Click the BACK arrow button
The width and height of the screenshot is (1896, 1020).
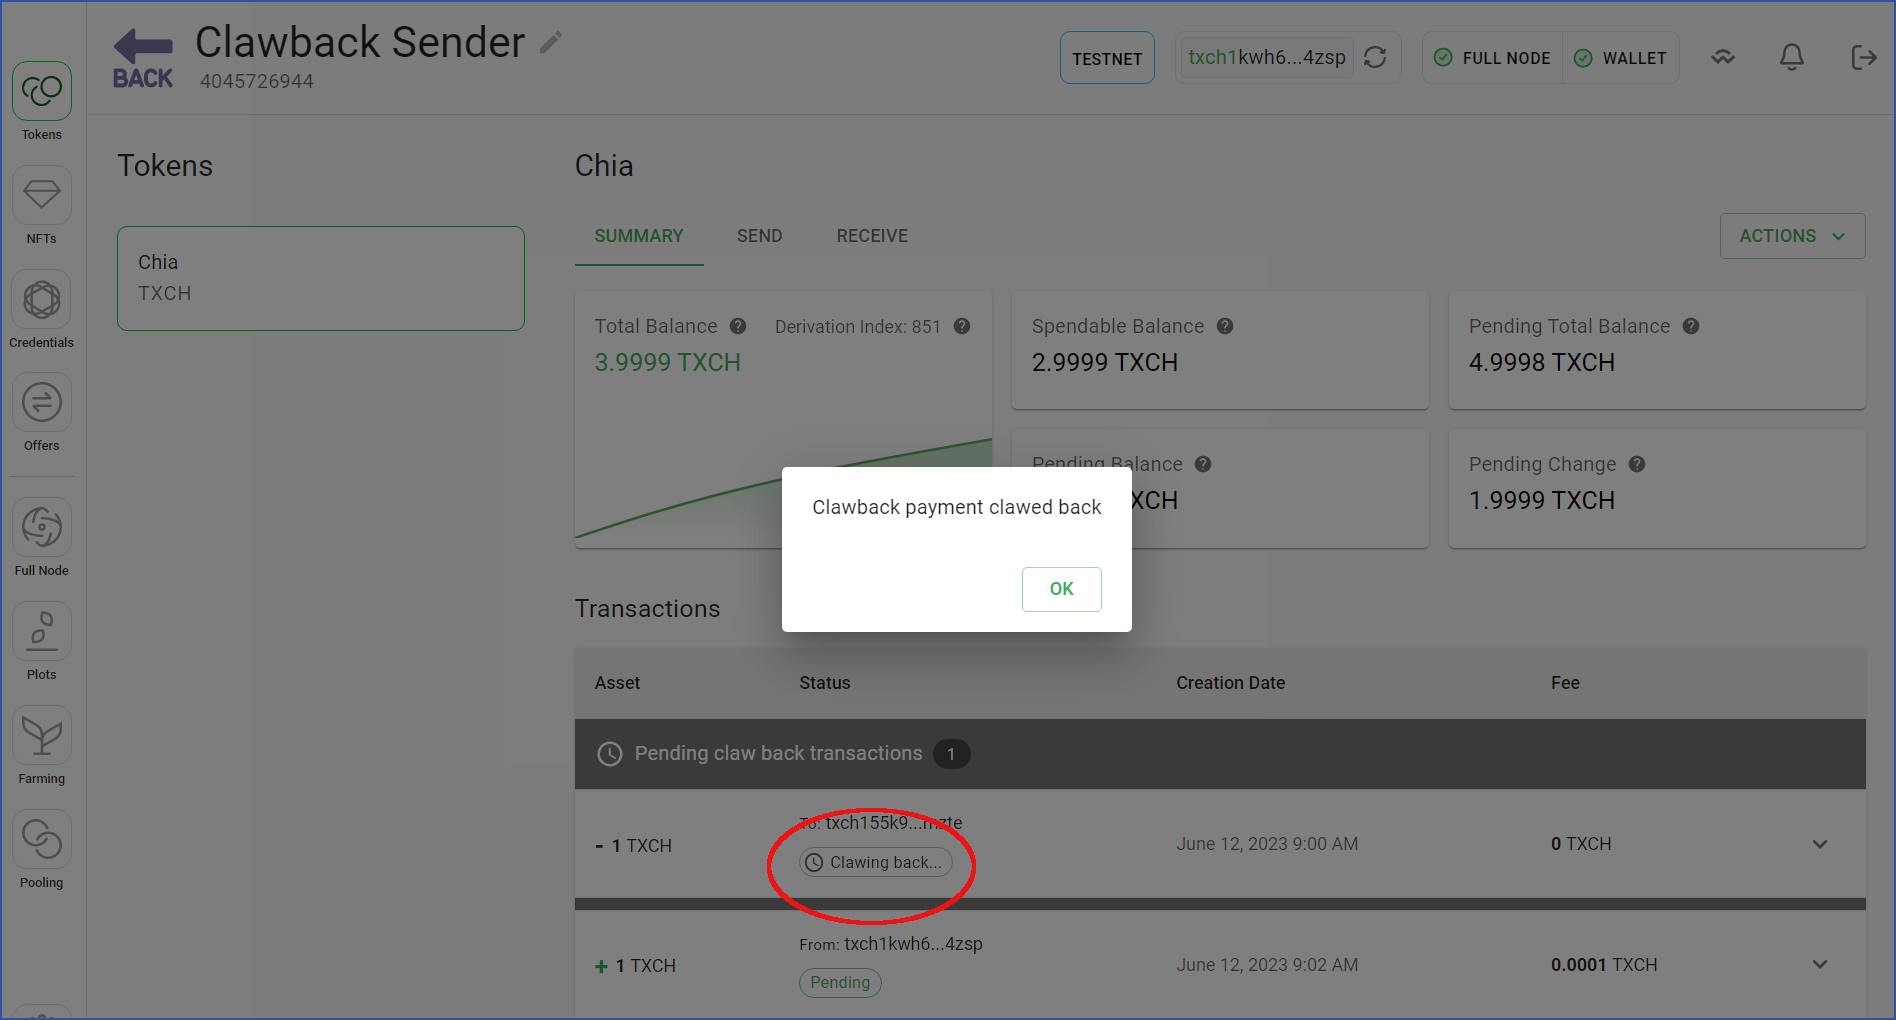pyautogui.click(x=142, y=58)
